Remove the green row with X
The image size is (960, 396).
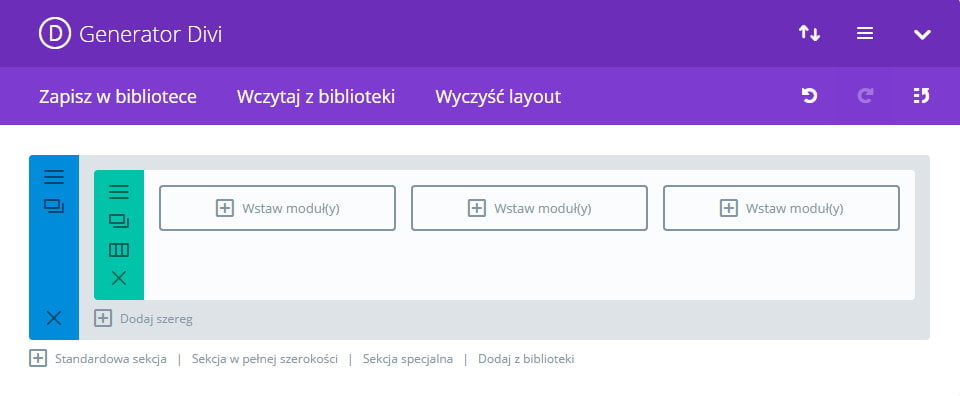(119, 278)
